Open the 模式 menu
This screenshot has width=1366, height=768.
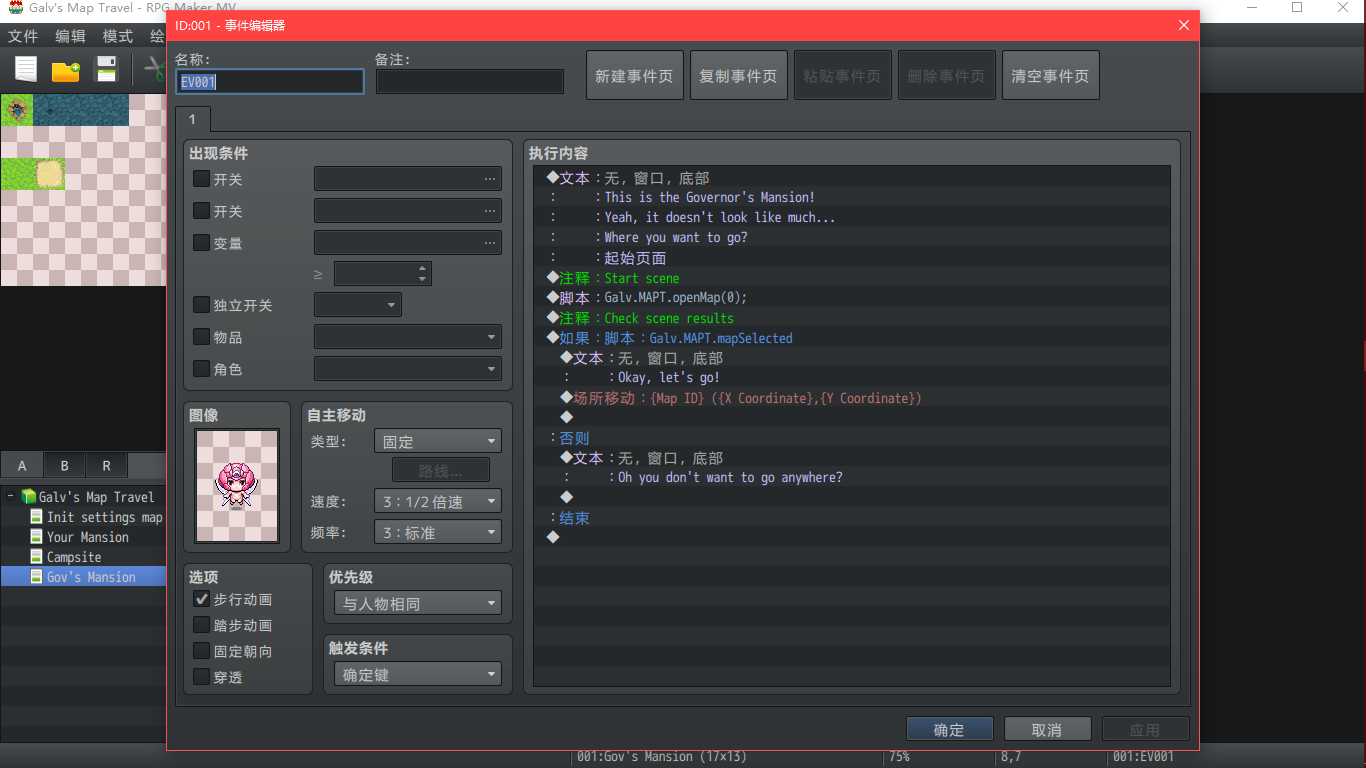(118, 36)
